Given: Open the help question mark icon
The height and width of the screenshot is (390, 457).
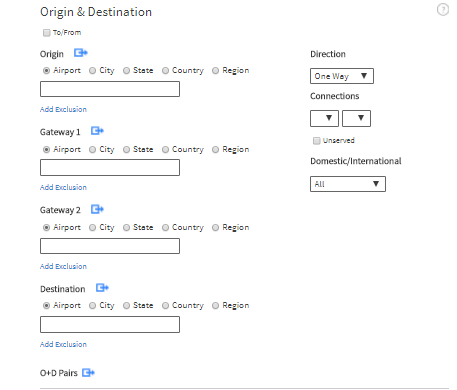Looking at the screenshot, I should coord(443,9).
